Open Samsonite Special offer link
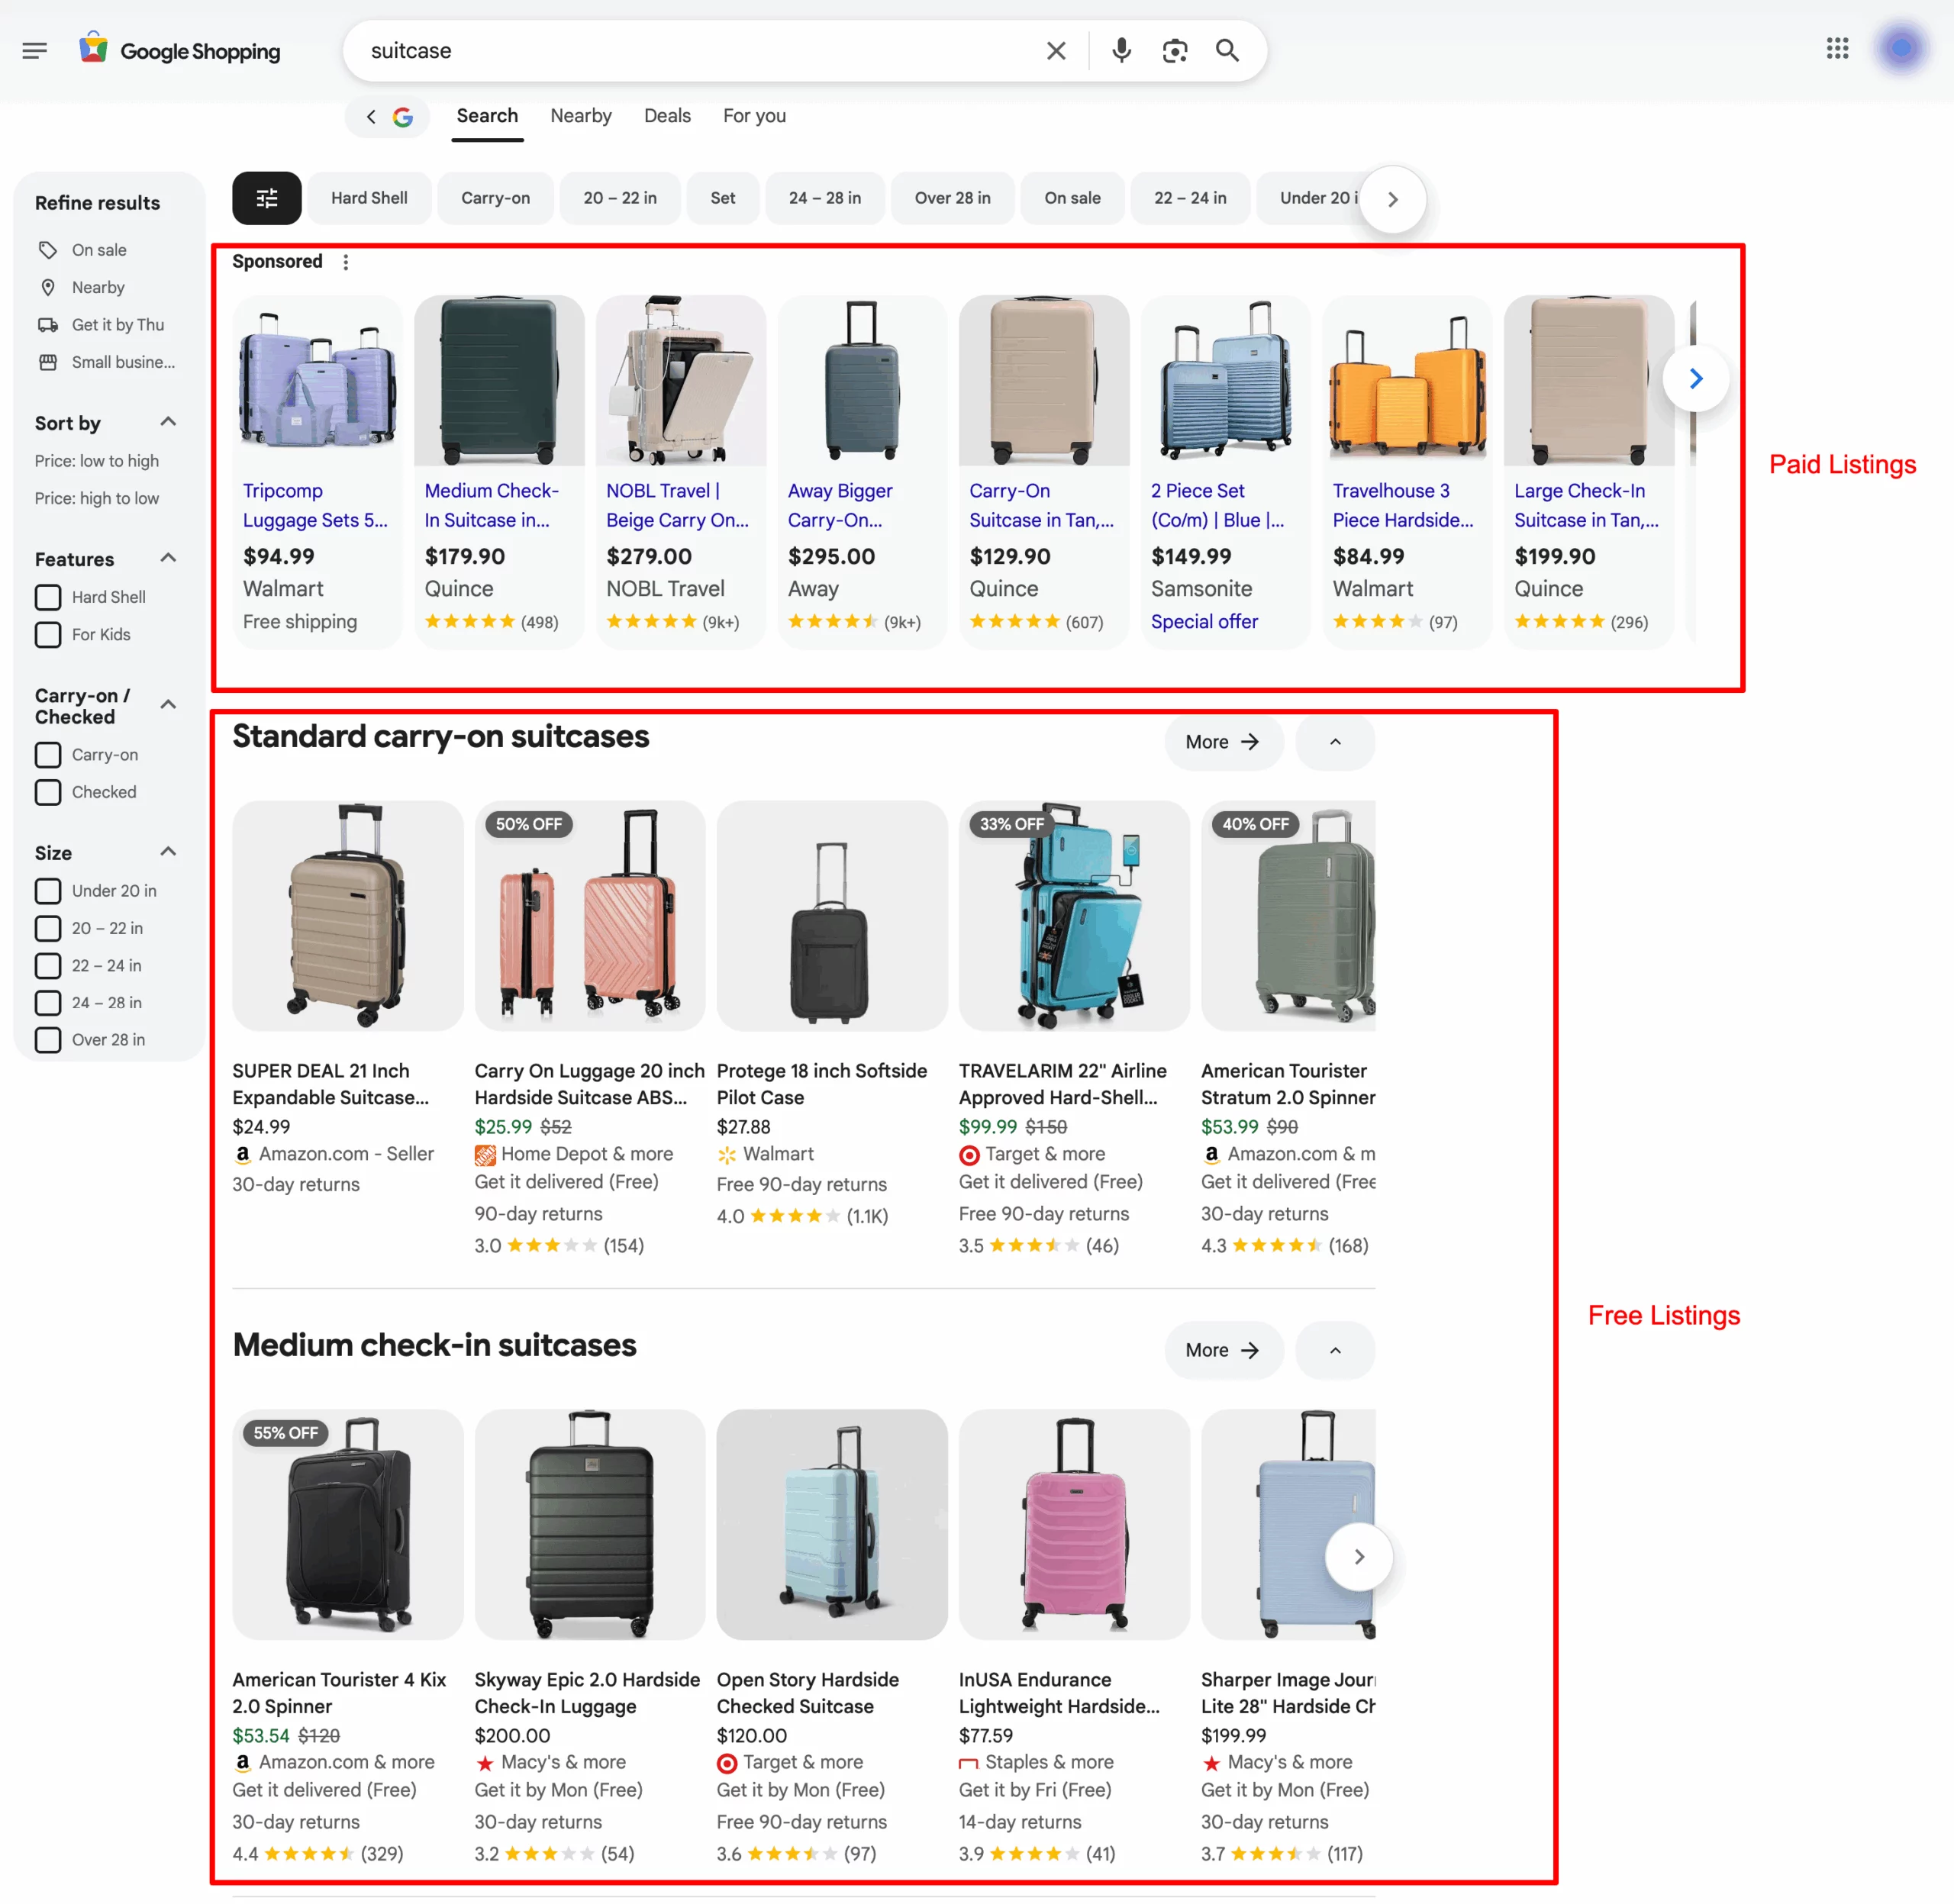Screen dimensions: 1954x1904 [x=1204, y=622]
